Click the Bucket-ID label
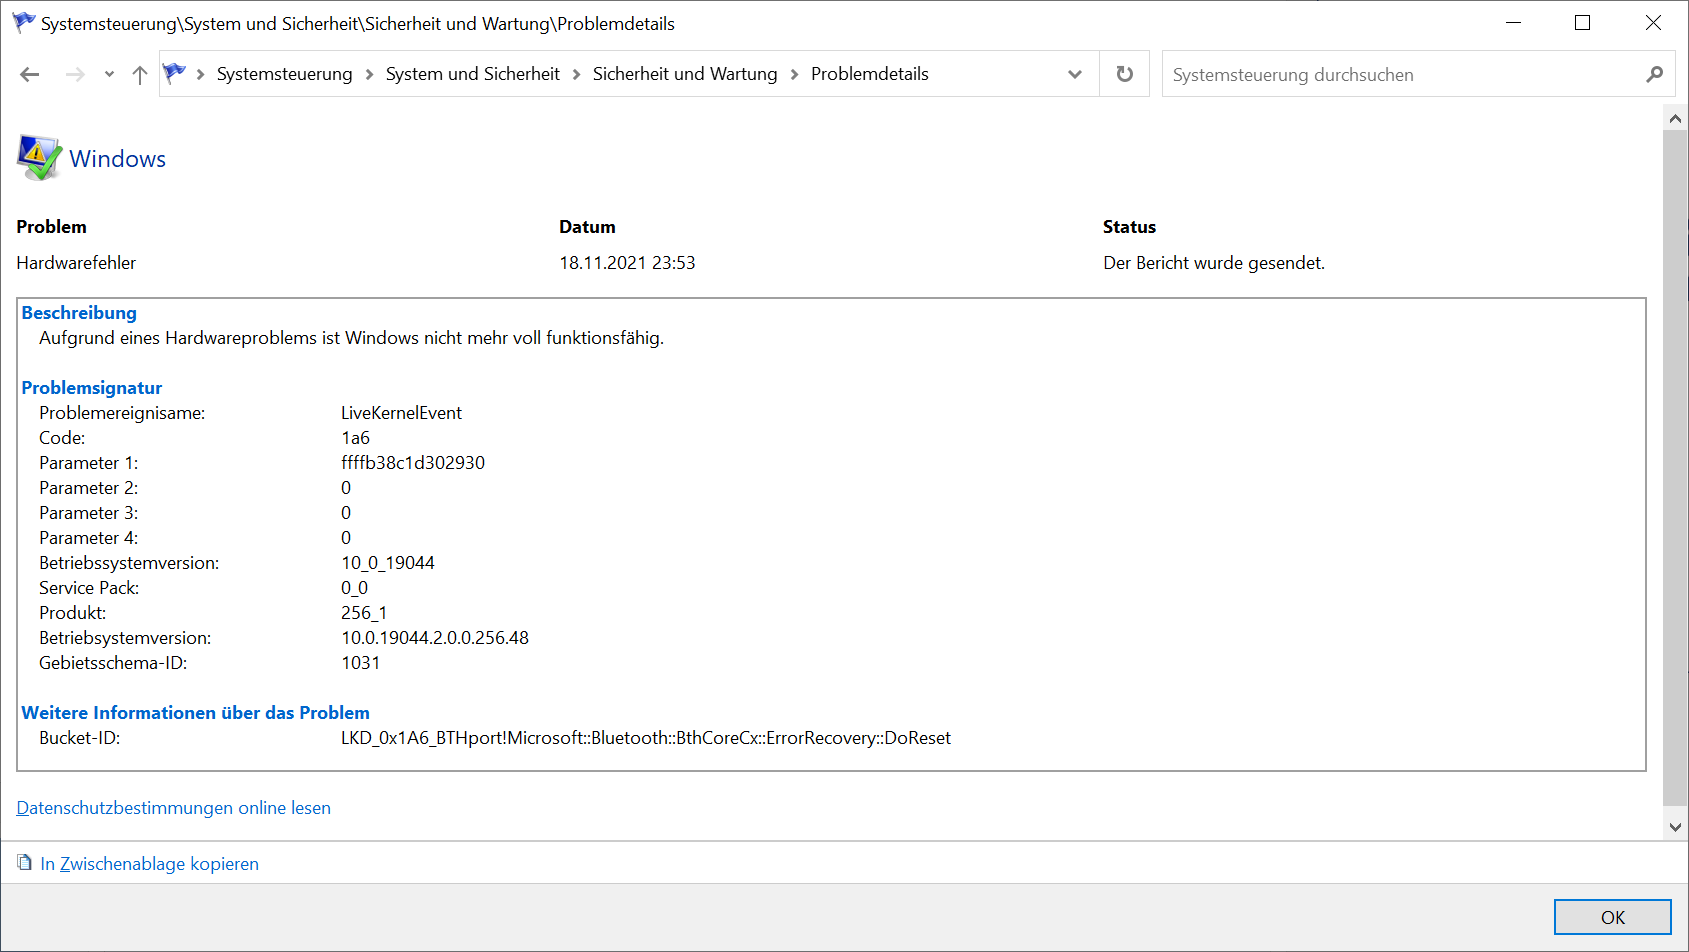This screenshot has height=952, width=1689. click(79, 738)
